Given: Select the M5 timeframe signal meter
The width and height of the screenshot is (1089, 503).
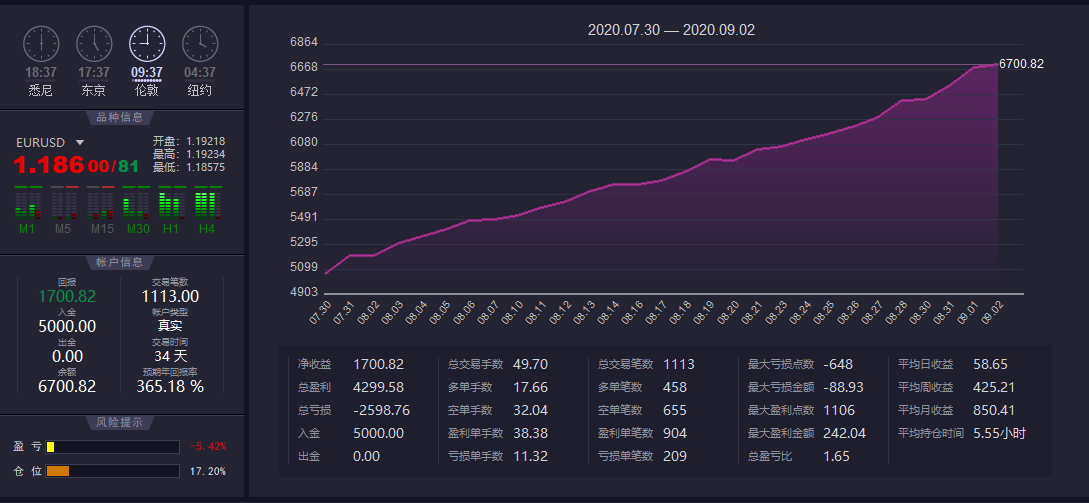Looking at the screenshot, I should click(x=64, y=205).
